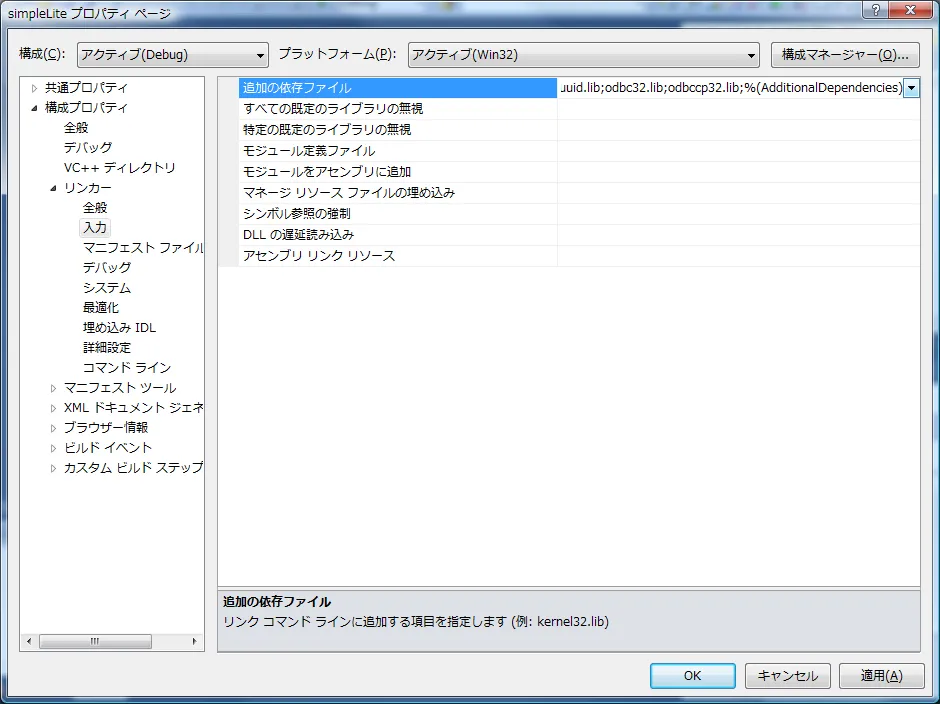Expand the 共通プロパティ tree node
Screen dimensions: 940x704
click(x=34, y=88)
